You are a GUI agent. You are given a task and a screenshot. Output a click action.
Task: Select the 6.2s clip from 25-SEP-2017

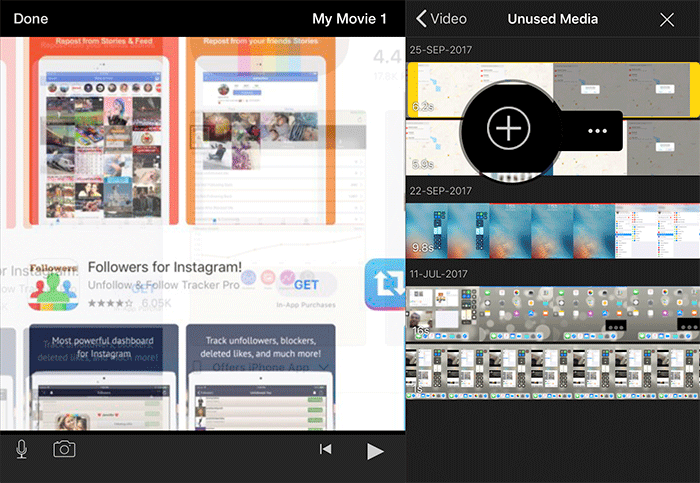[553, 90]
